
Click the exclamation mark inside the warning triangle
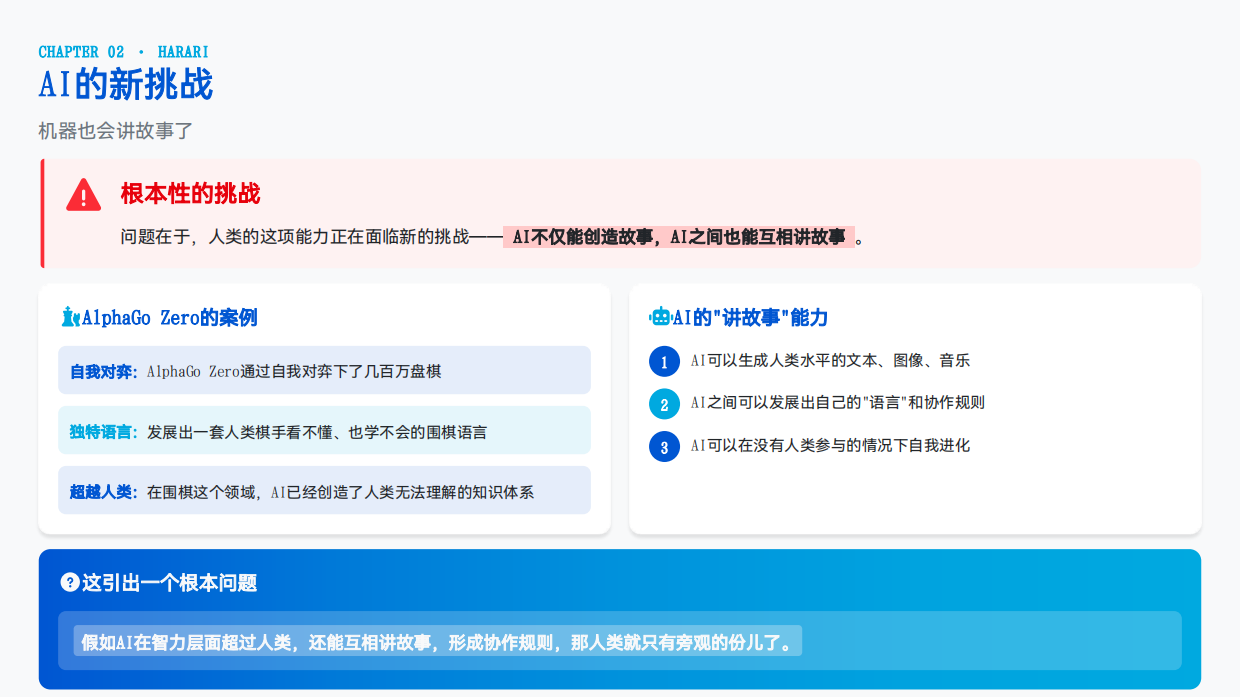click(83, 198)
